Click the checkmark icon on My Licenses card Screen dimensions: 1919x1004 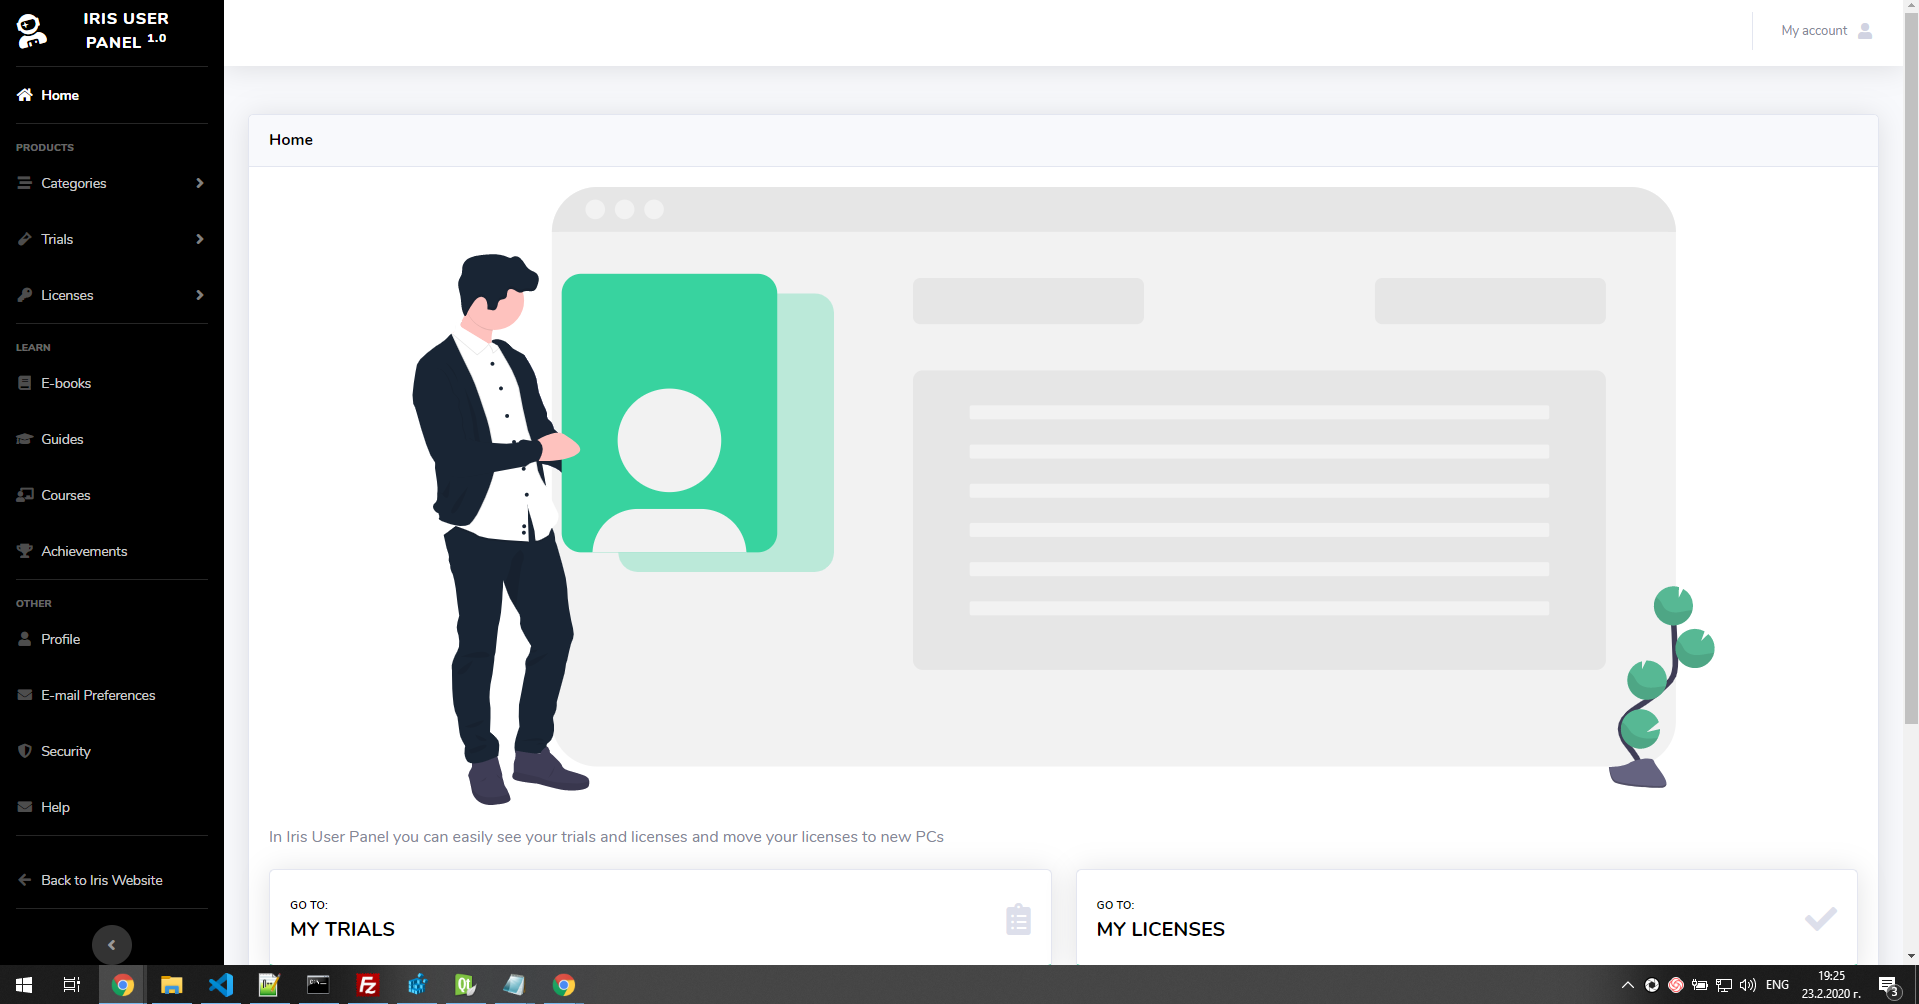click(x=1820, y=918)
